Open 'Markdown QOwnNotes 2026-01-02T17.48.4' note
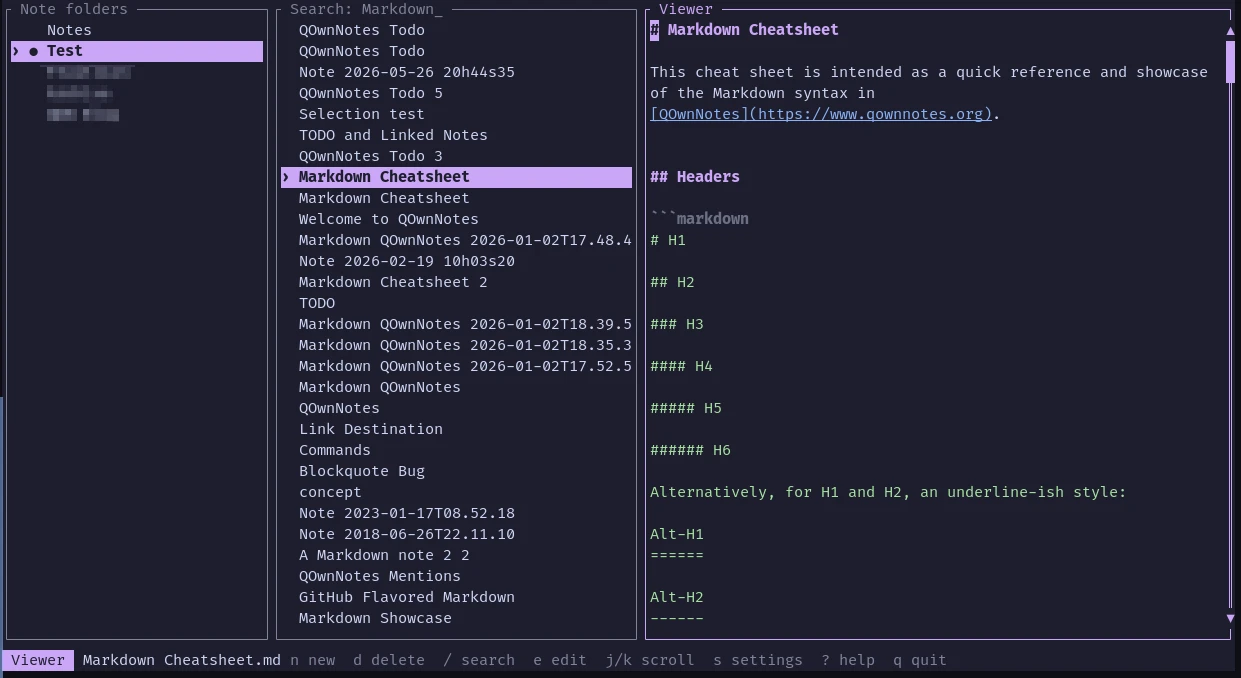The width and height of the screenshot is (1241, 678). (x=465, y=240)
